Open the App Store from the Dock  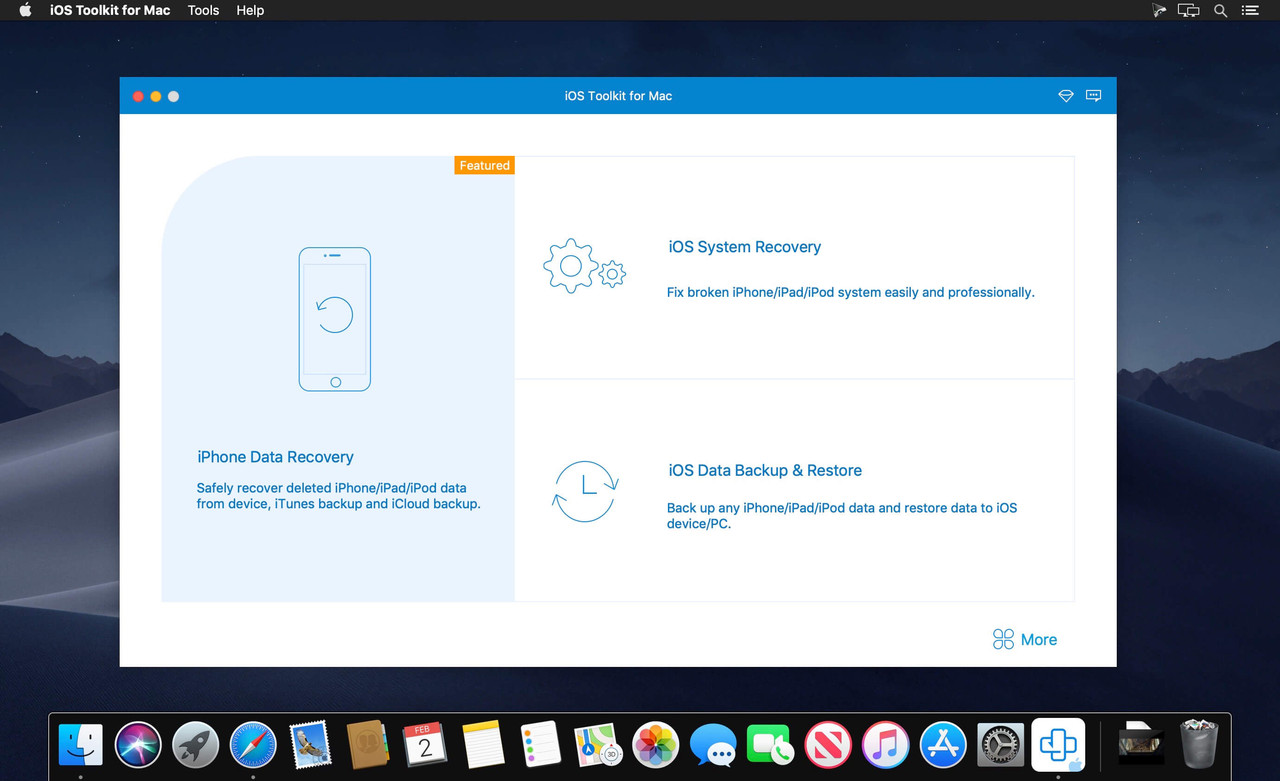(942, 745)
